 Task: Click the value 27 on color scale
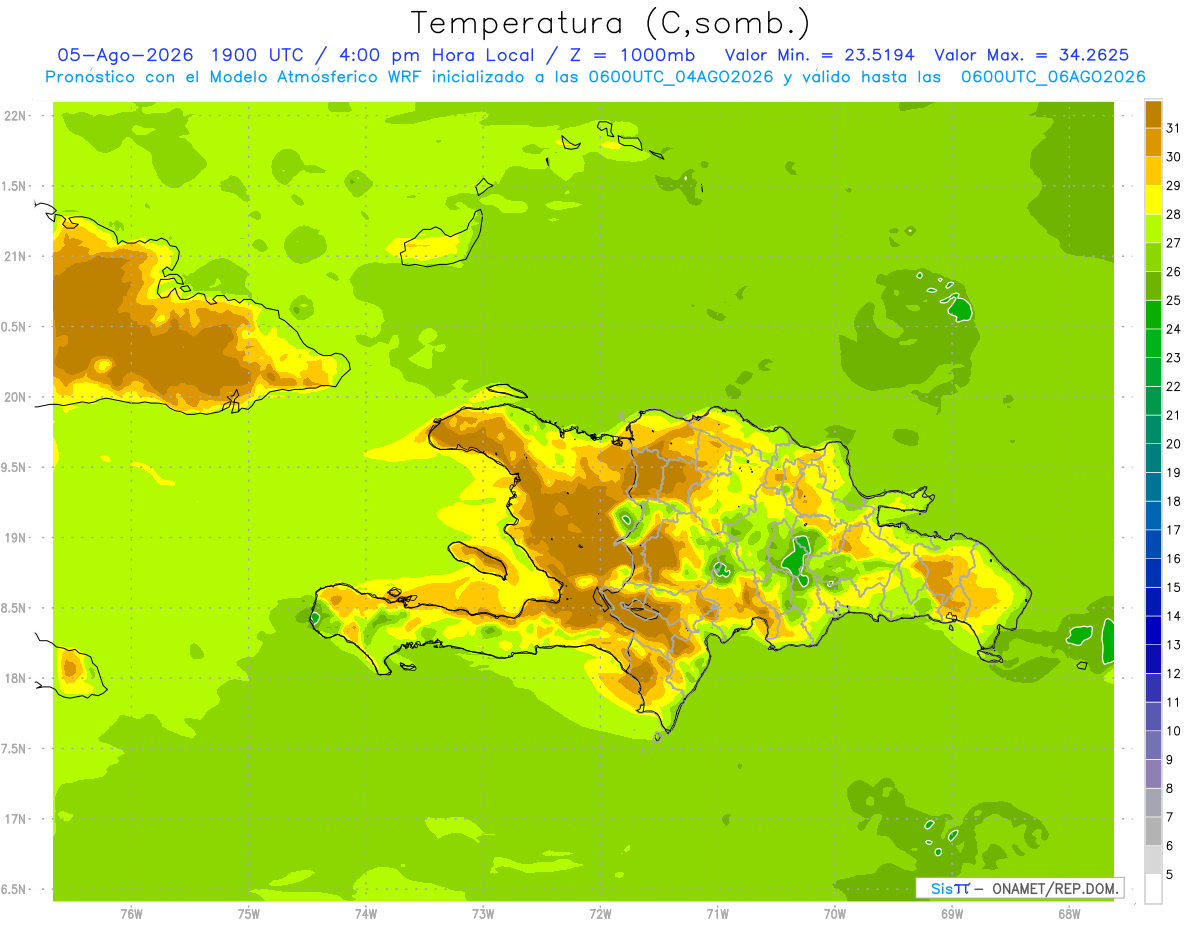[x=1174, y=243]
